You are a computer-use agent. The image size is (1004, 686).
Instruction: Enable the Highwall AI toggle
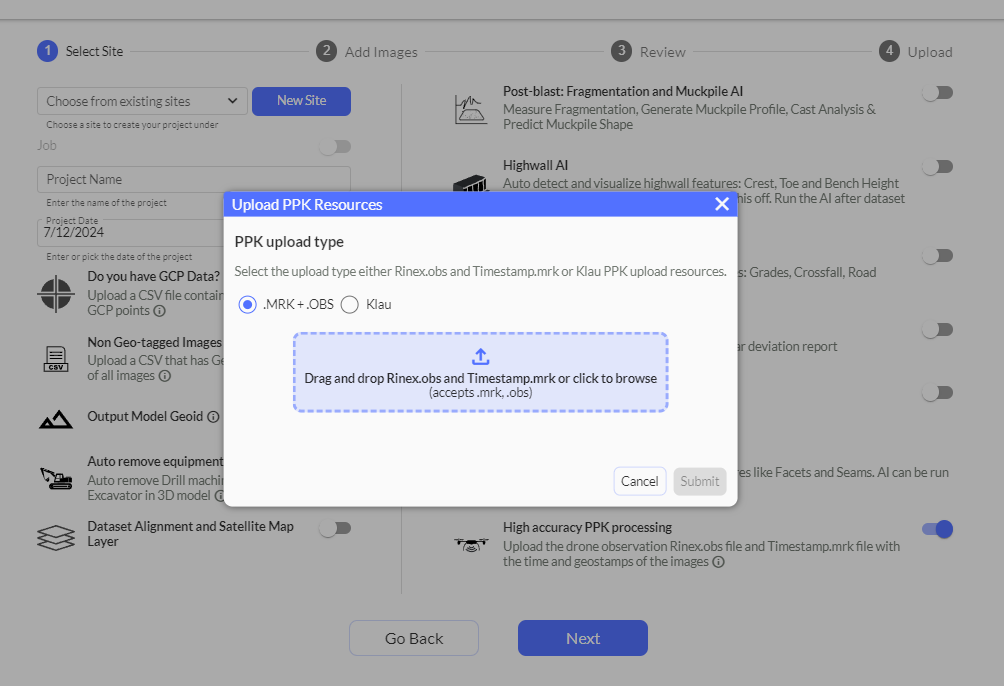[x=937, y=167]
